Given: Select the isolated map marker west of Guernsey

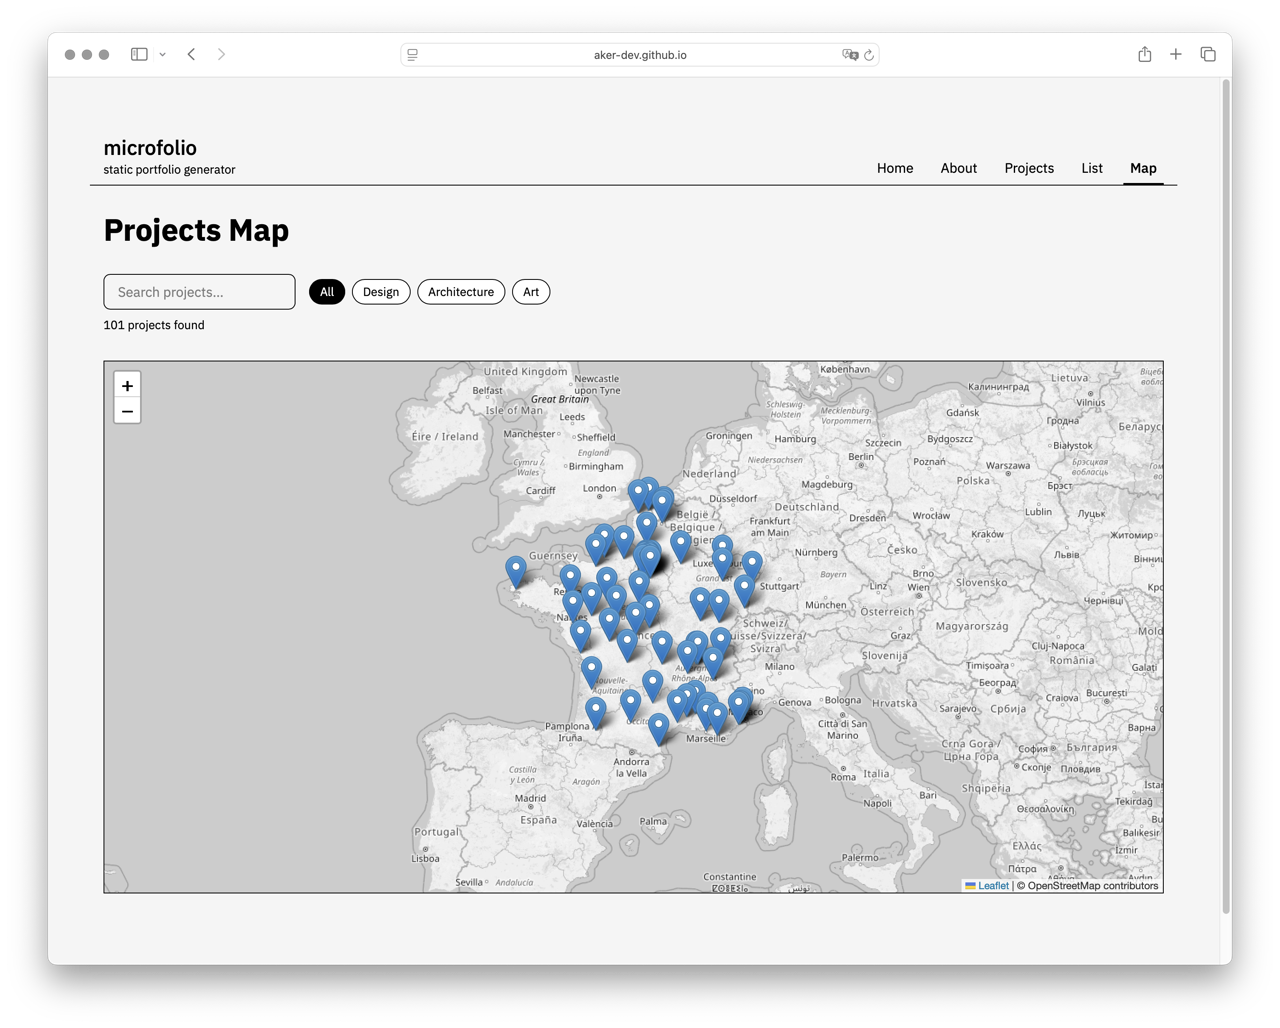Looking at the screenshot, I should [516, 572].
